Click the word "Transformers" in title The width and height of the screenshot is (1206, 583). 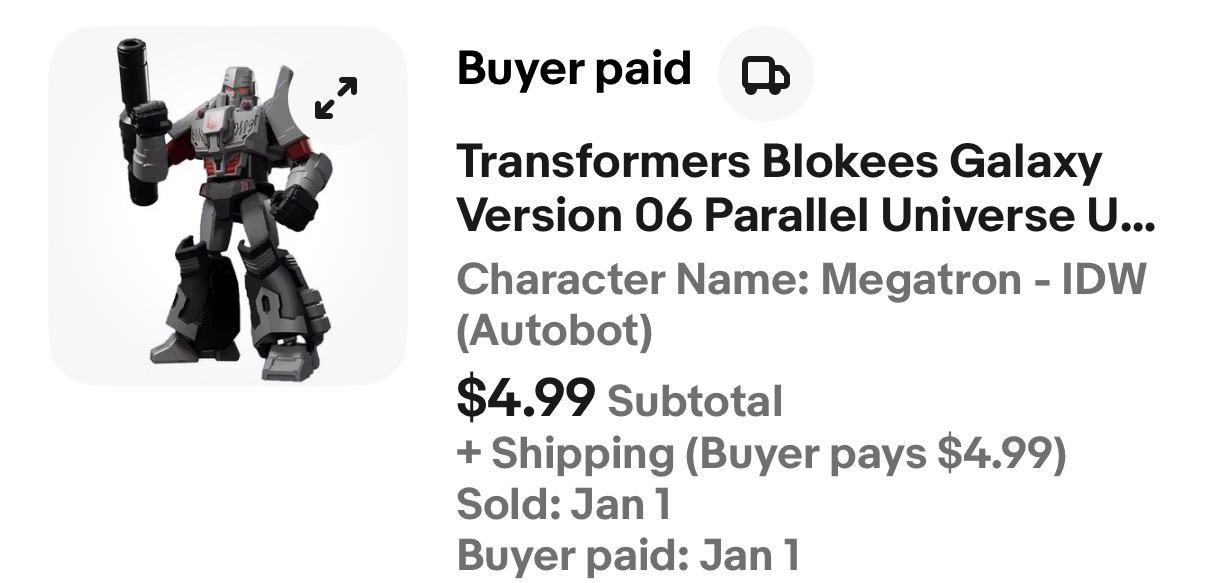click(x=596, y=162)
